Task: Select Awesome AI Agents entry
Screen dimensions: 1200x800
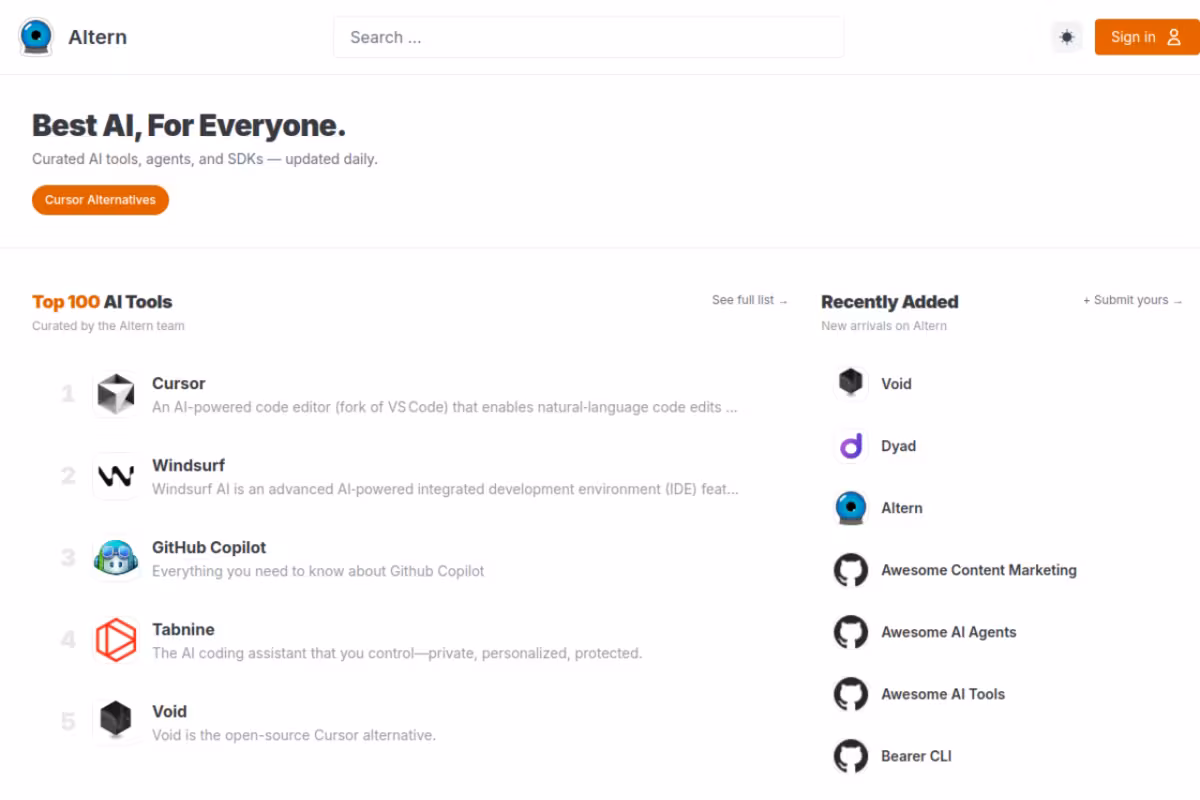Action: tap(949, 632)
